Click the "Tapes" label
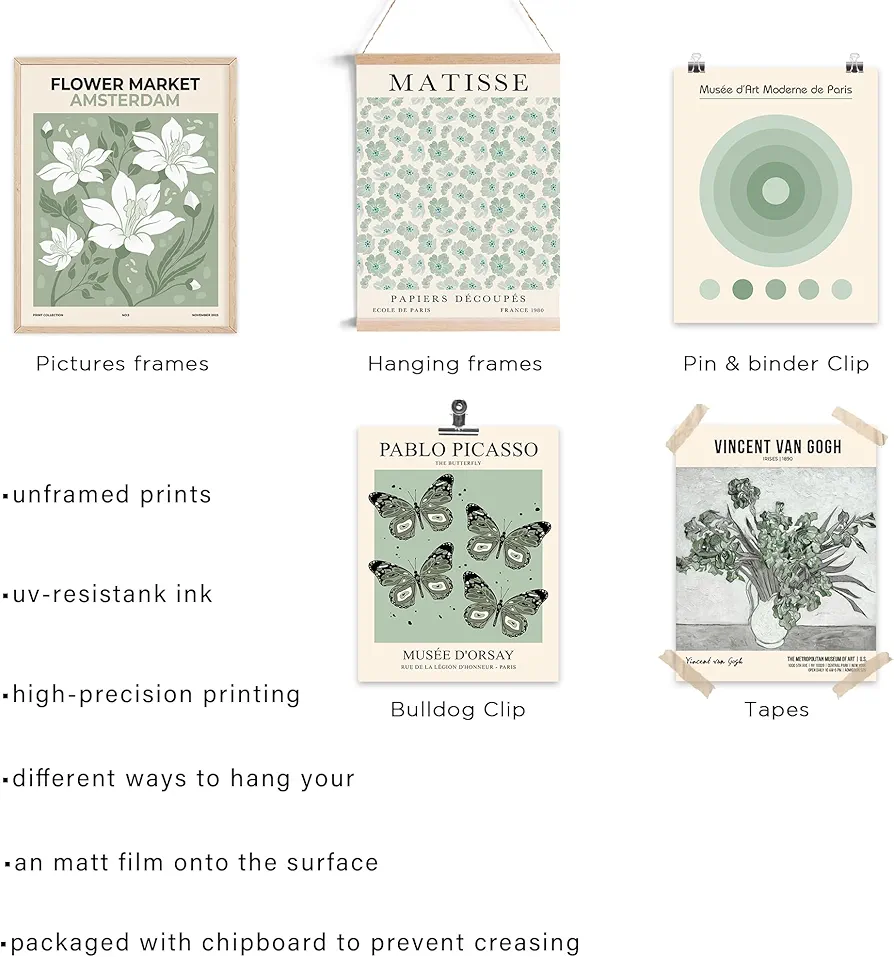Screen dimensions: 894x957 pos(776,709)
